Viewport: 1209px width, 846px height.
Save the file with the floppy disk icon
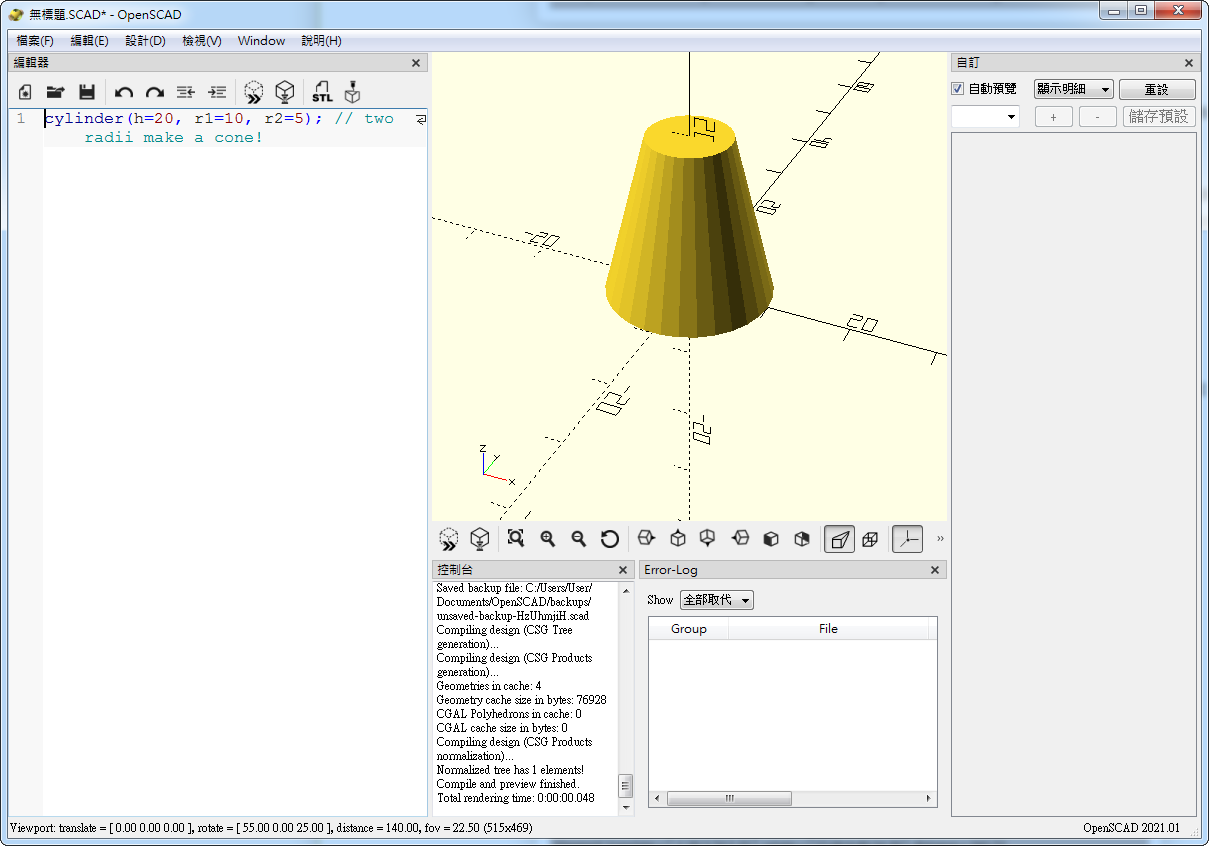pyautogui.click(x=87, y=92)
